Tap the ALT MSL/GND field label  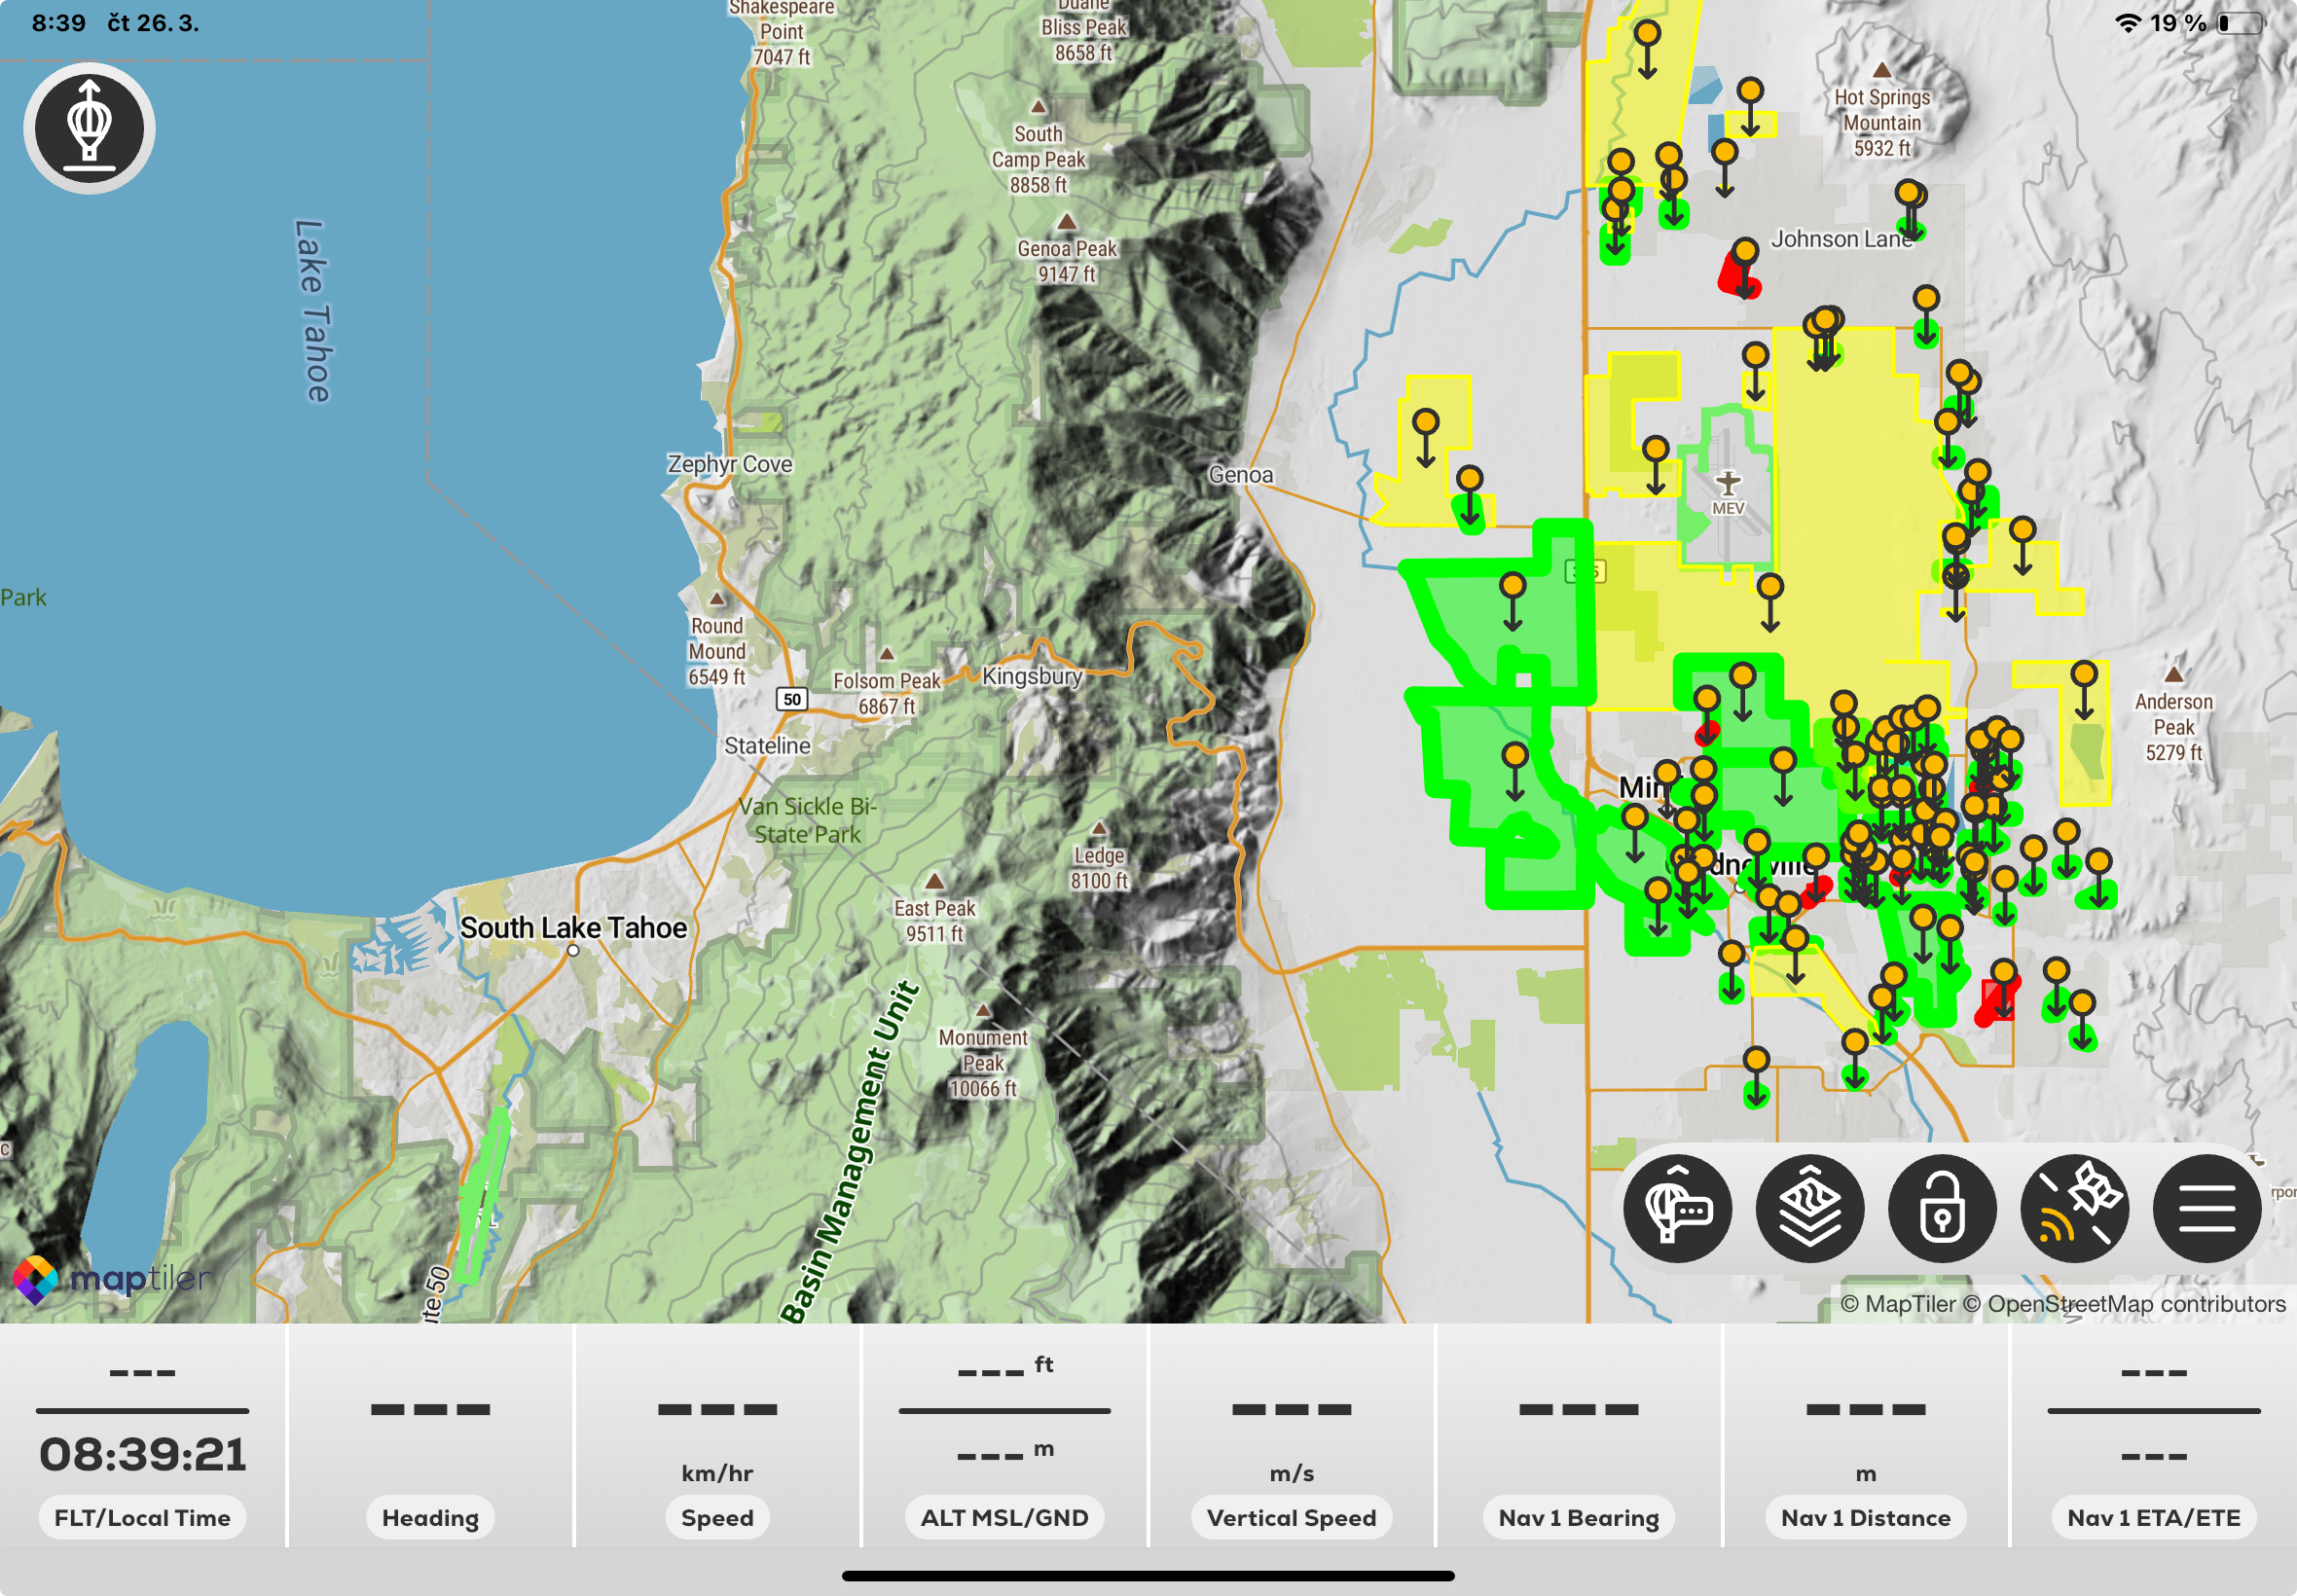pos(1004,1517)
